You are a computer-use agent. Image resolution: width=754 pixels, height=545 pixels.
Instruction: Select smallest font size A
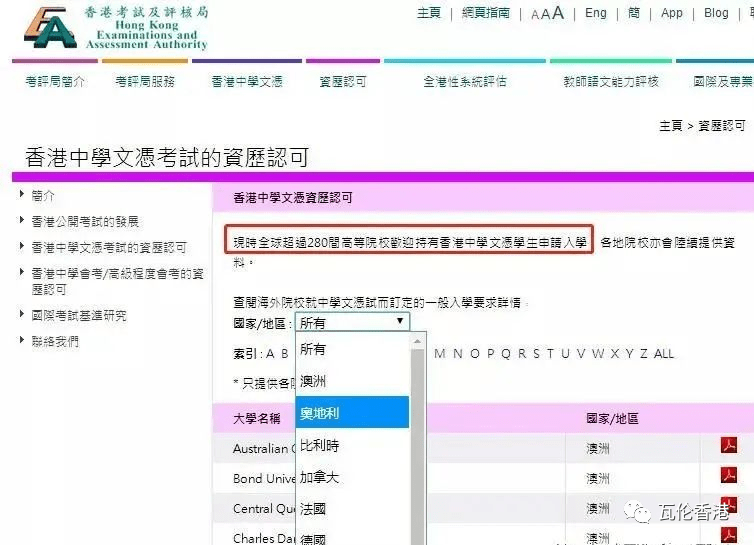click(535, 14)
